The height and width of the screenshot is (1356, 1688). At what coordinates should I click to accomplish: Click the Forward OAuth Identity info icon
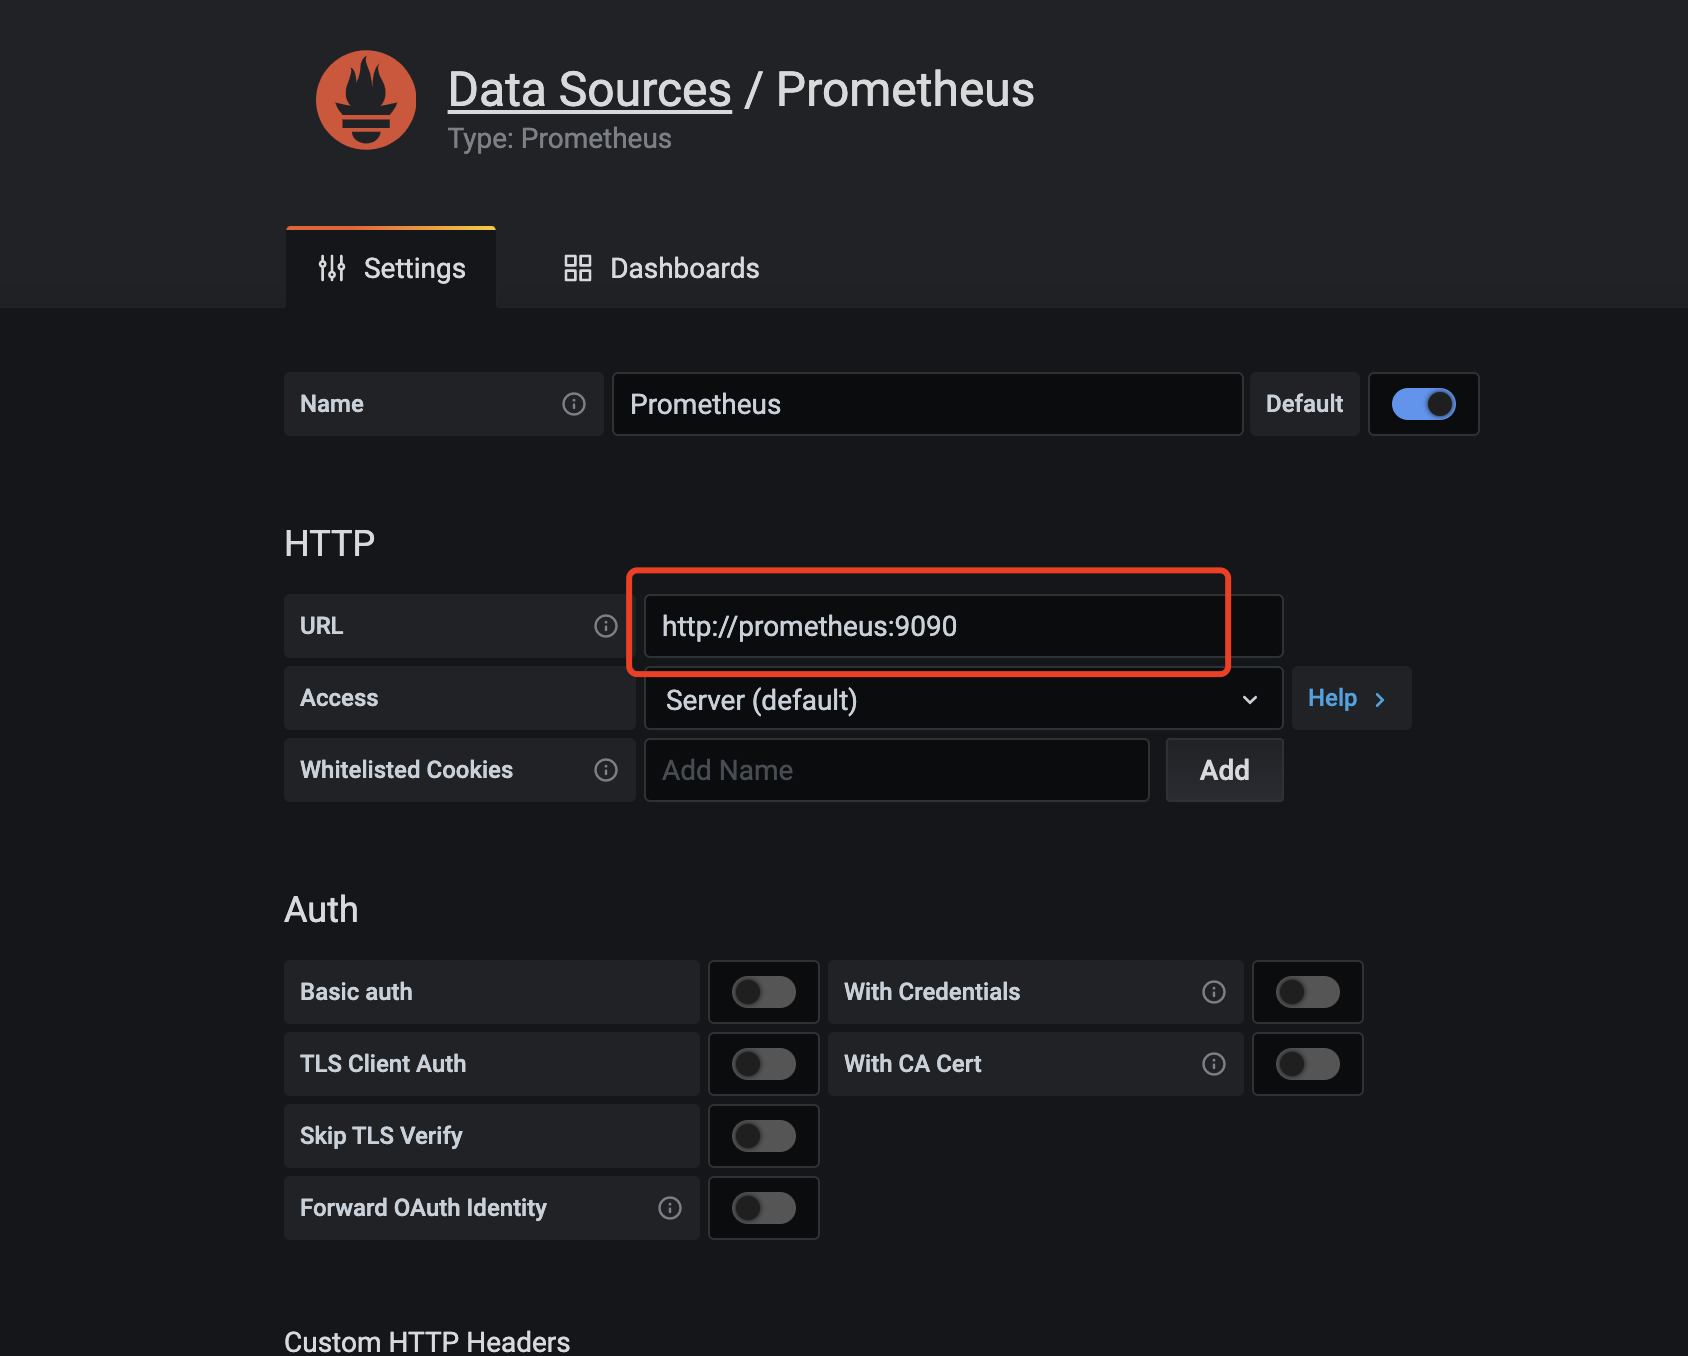coord(670,1208)
